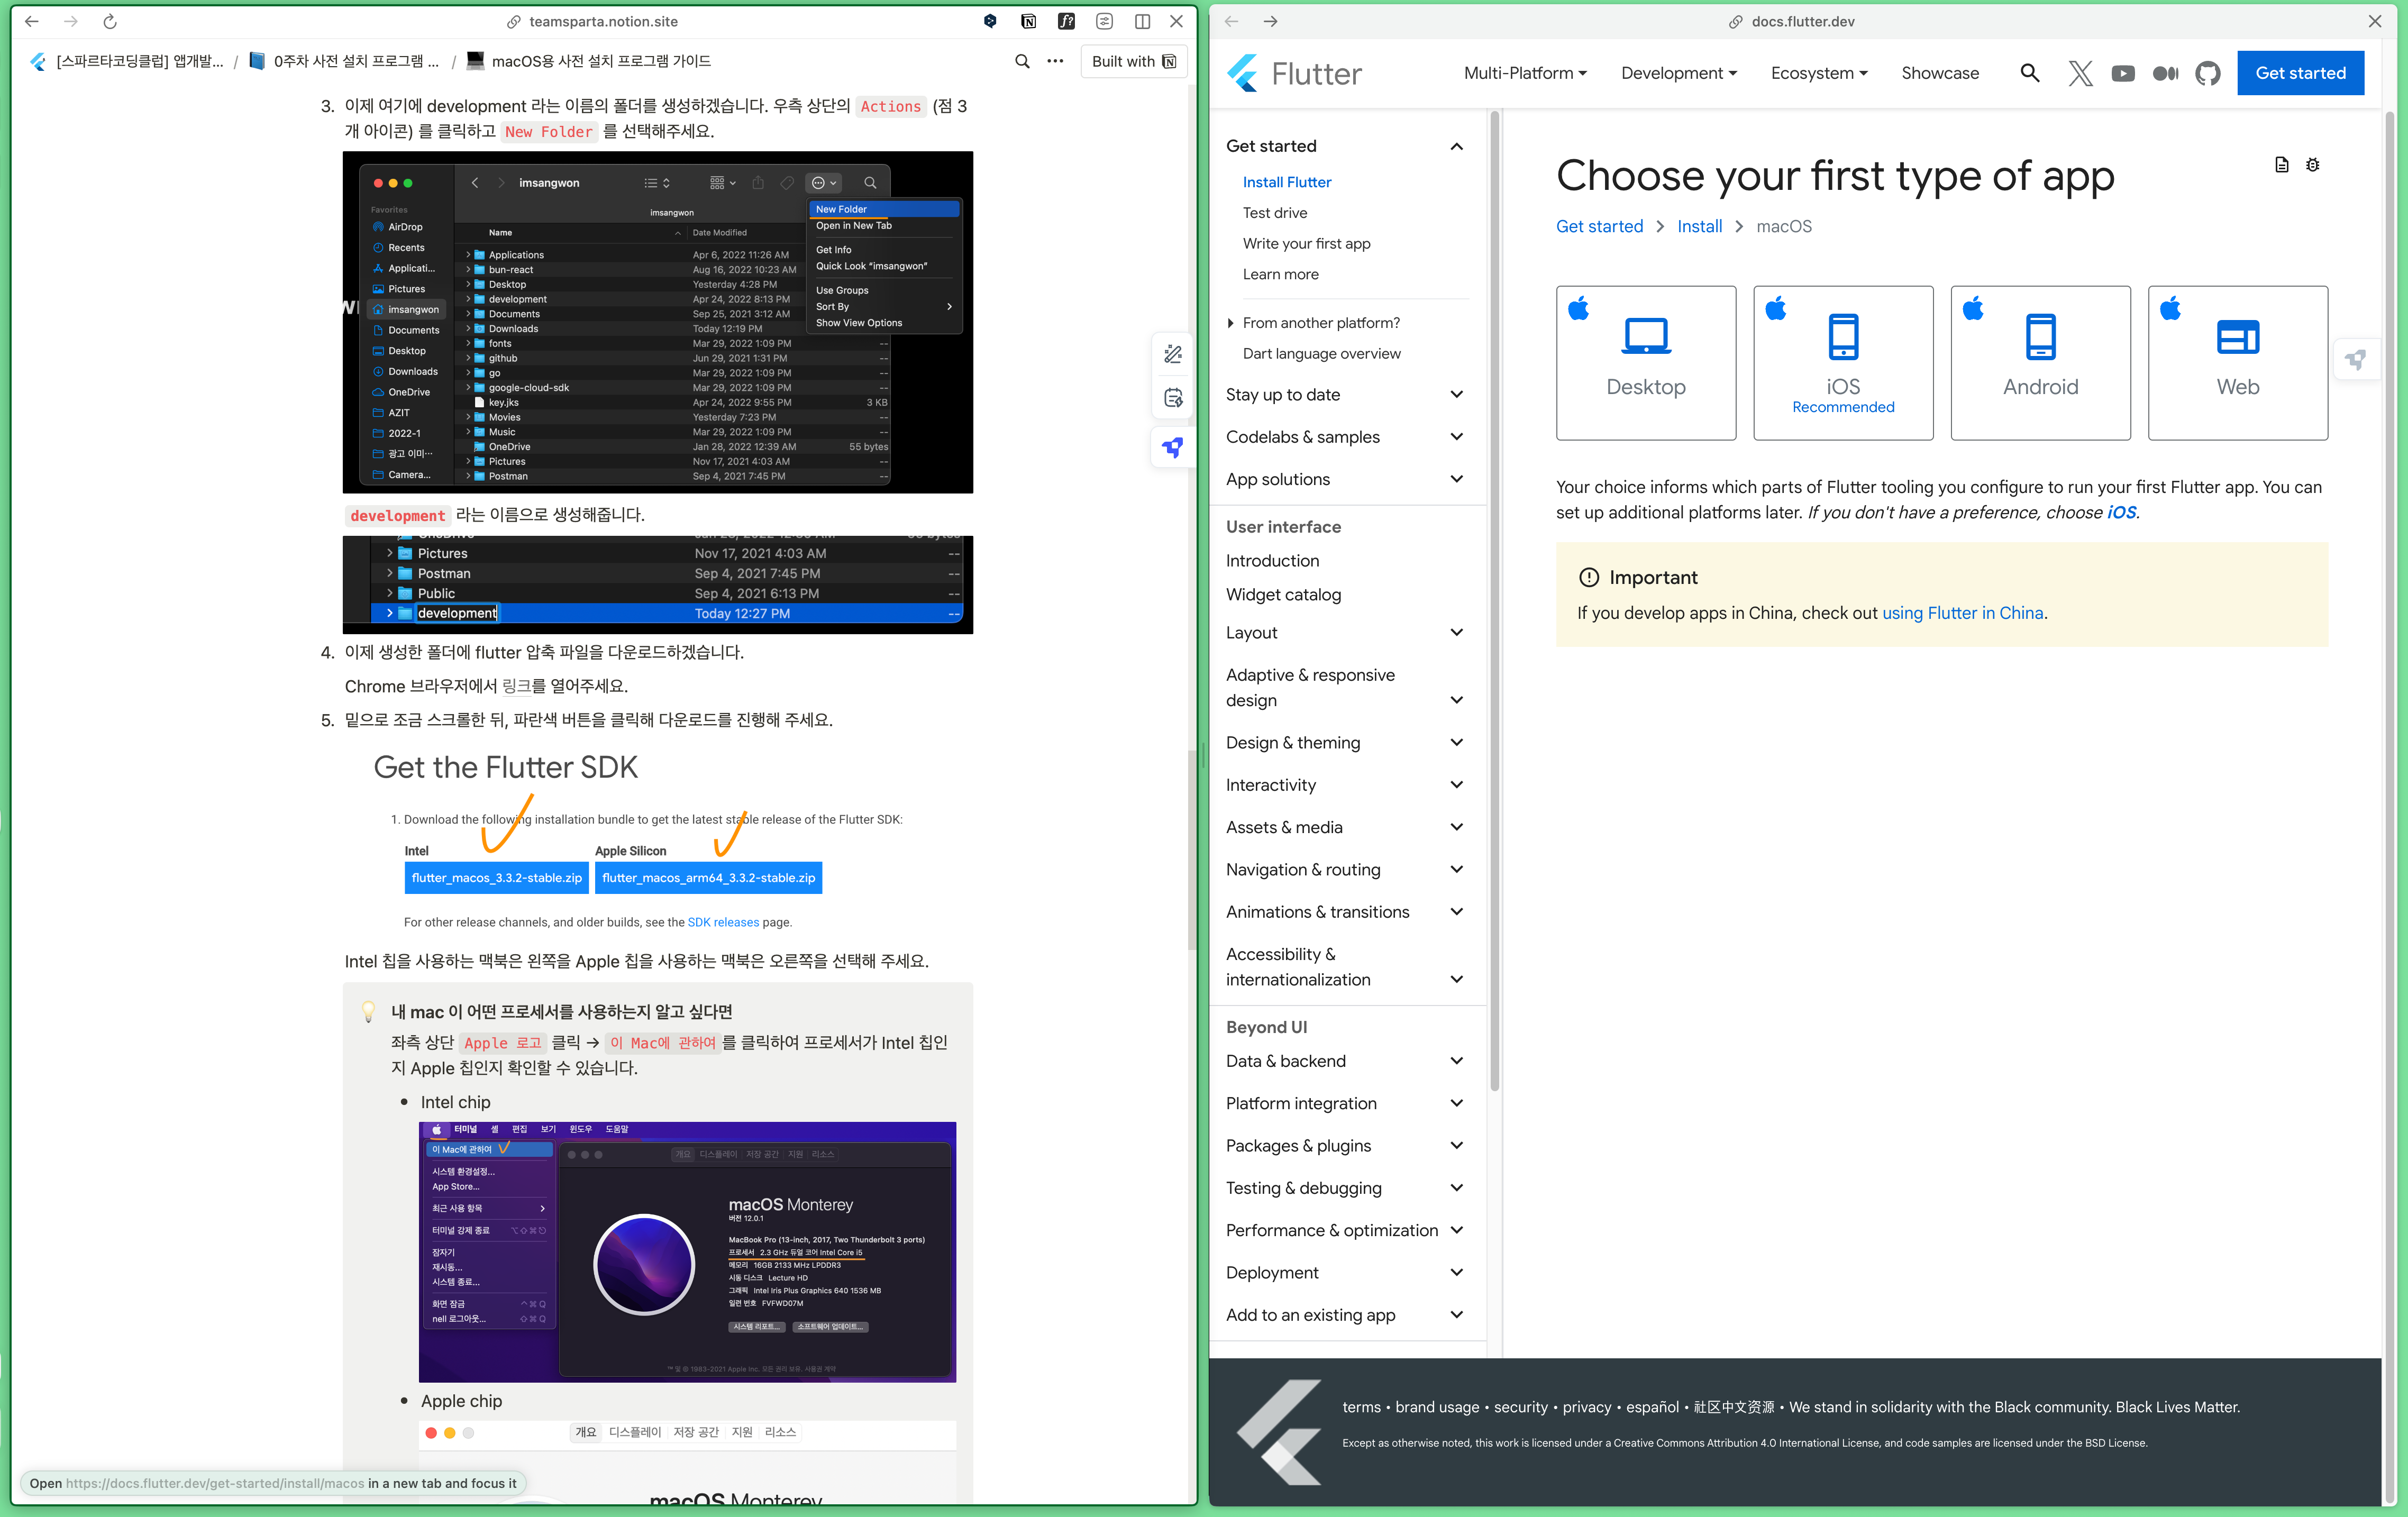The image size is (2408, 1517).
Task: Open the Flutter YouTube icon link
Action: tap(2123, 73)
